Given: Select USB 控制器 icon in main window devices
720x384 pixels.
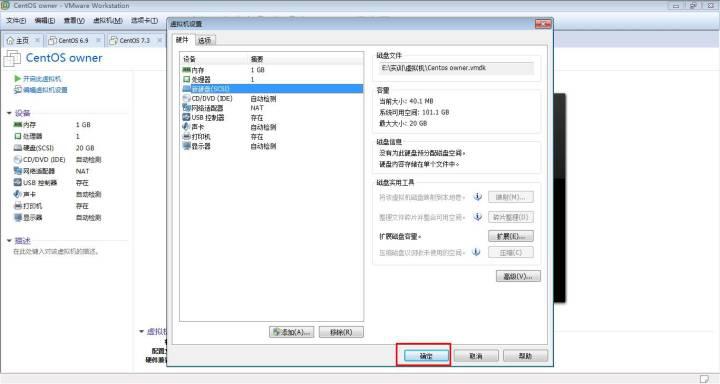Looking at the screenshot, I should point(17,182).
